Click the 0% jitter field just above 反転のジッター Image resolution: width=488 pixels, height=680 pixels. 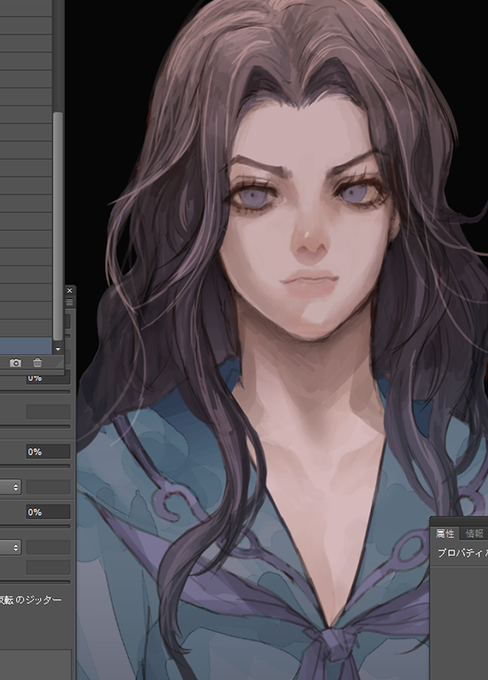click(48, 512)
